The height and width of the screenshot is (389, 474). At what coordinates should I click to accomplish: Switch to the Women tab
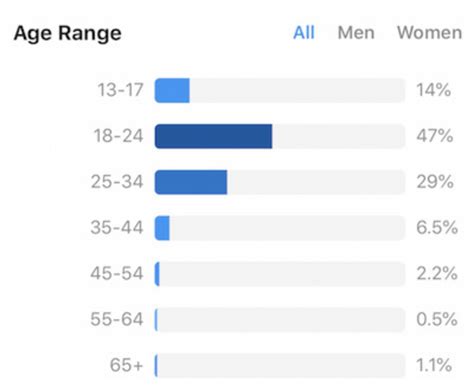[430, 33]
